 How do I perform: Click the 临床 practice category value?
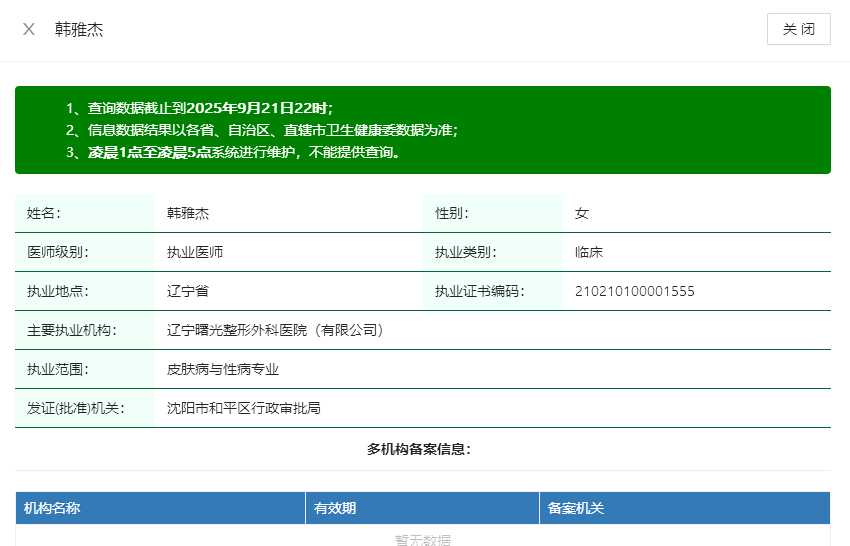588,252
